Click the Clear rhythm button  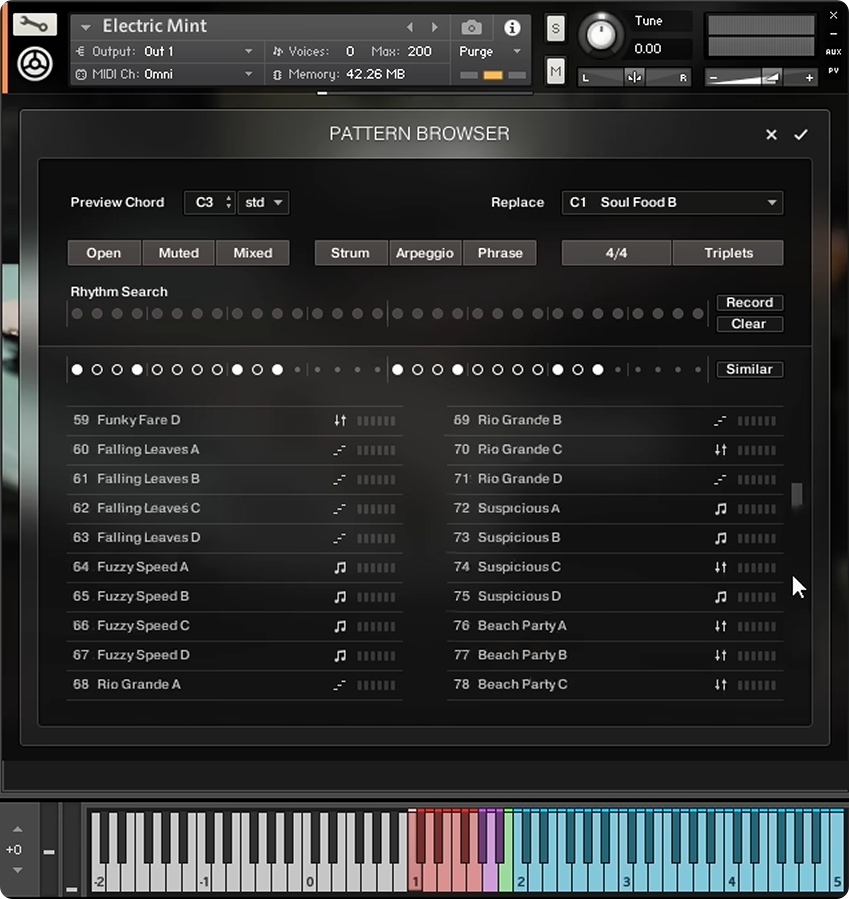point(750,324)
